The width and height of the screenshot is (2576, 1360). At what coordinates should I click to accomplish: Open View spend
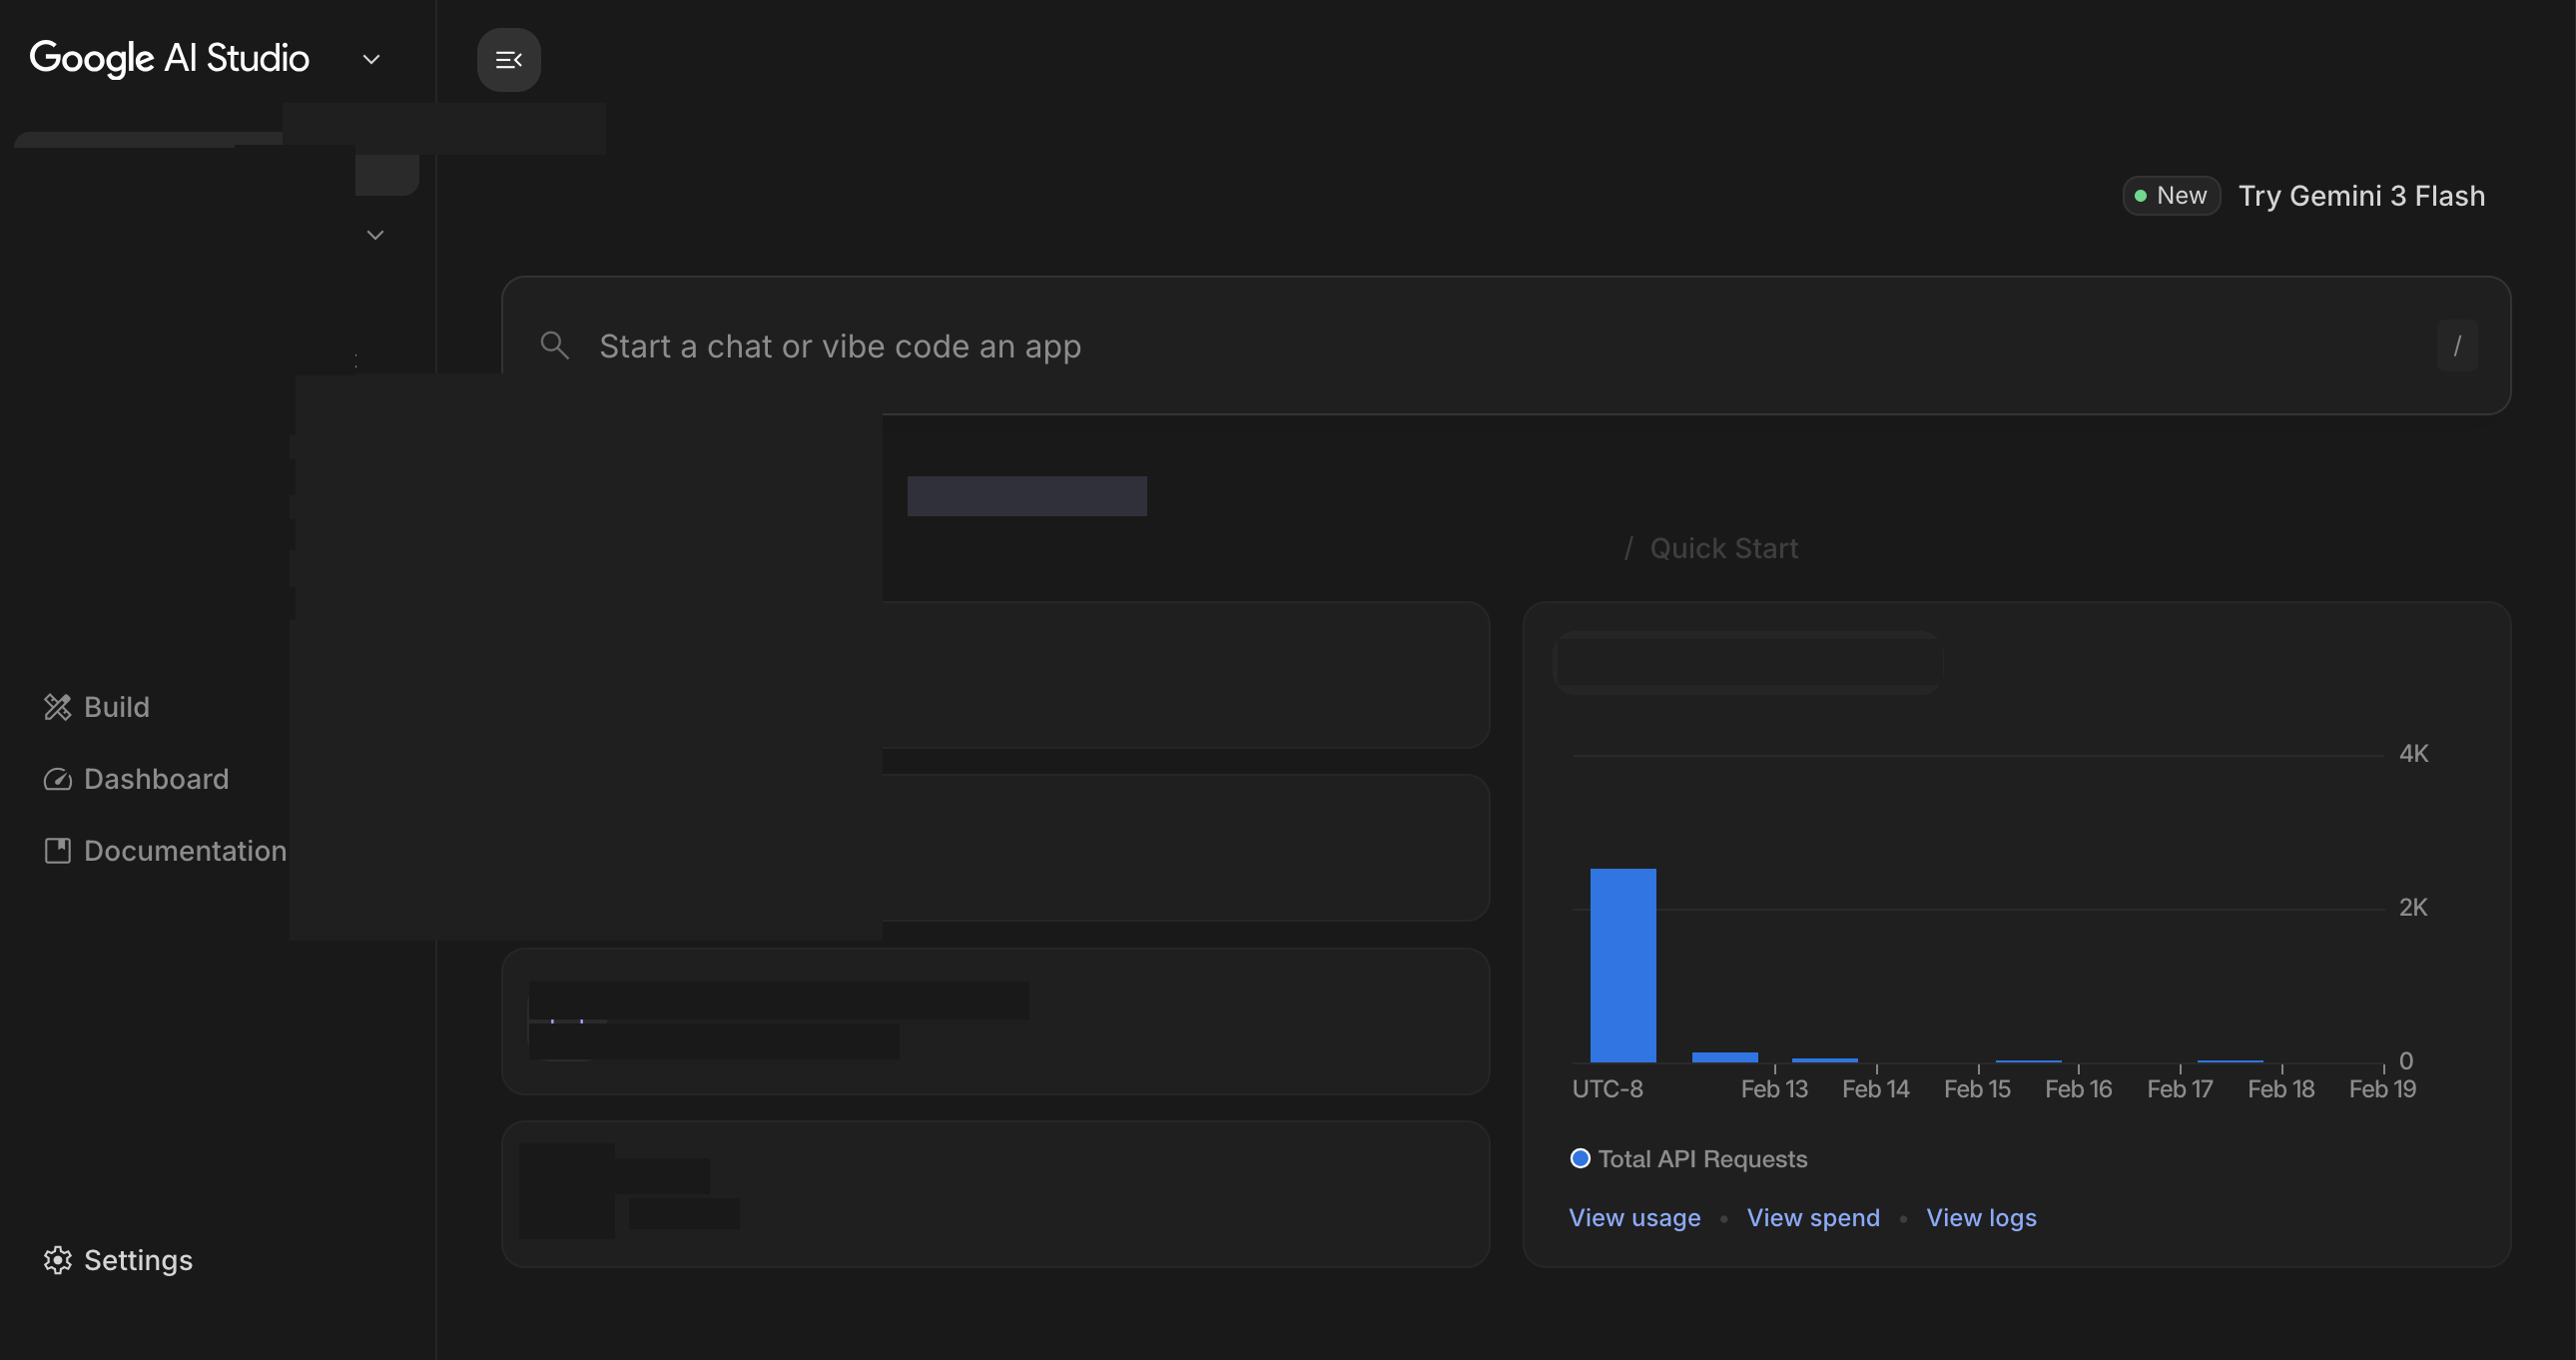(1813, 1217)
